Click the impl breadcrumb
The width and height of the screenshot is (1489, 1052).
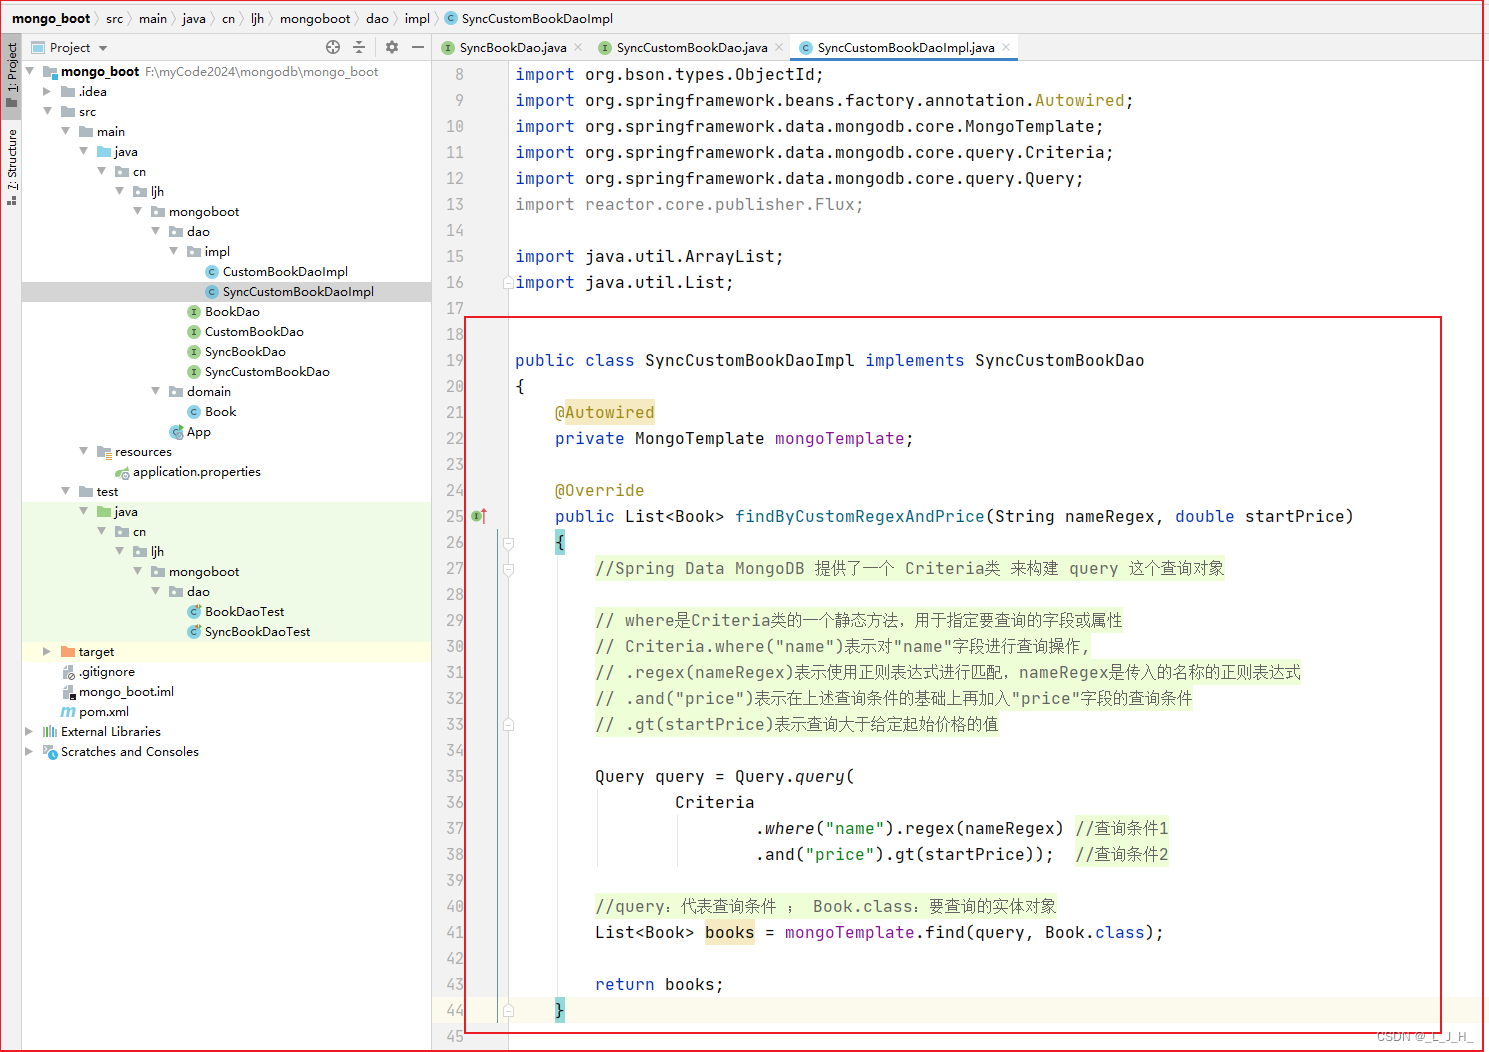click(x=417, y=18)
